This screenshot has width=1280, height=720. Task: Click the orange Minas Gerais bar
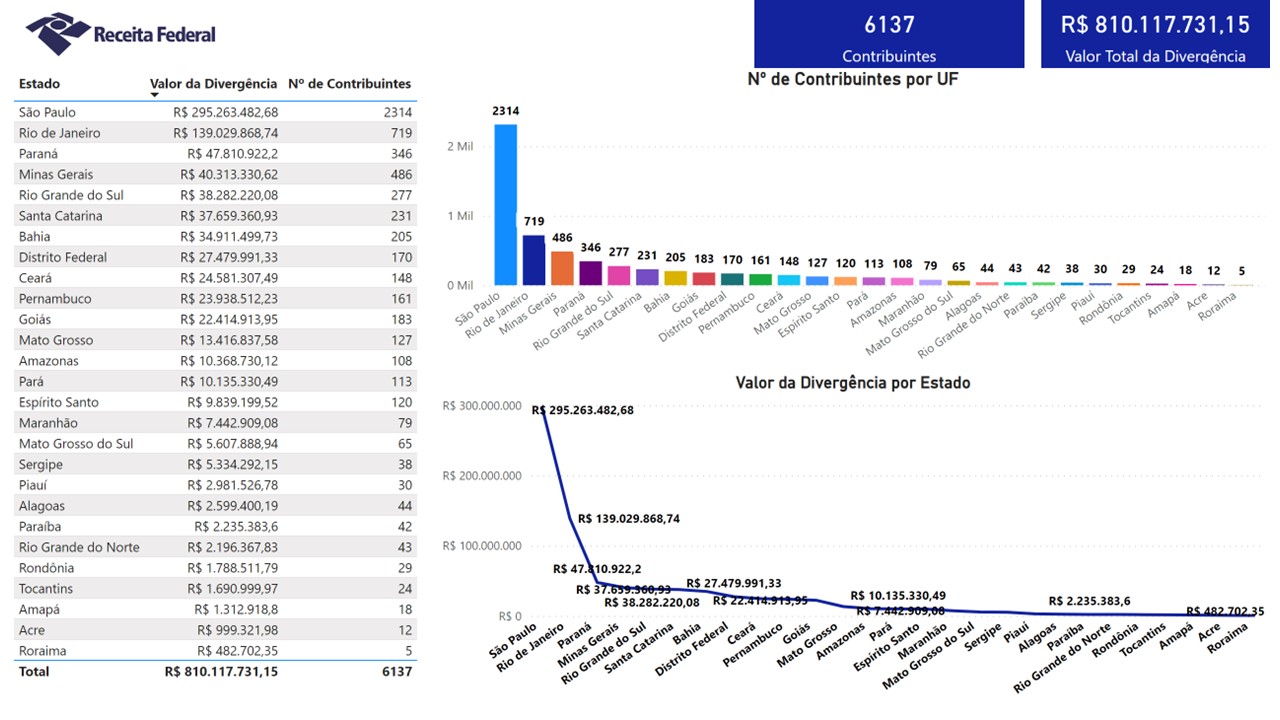562,268
